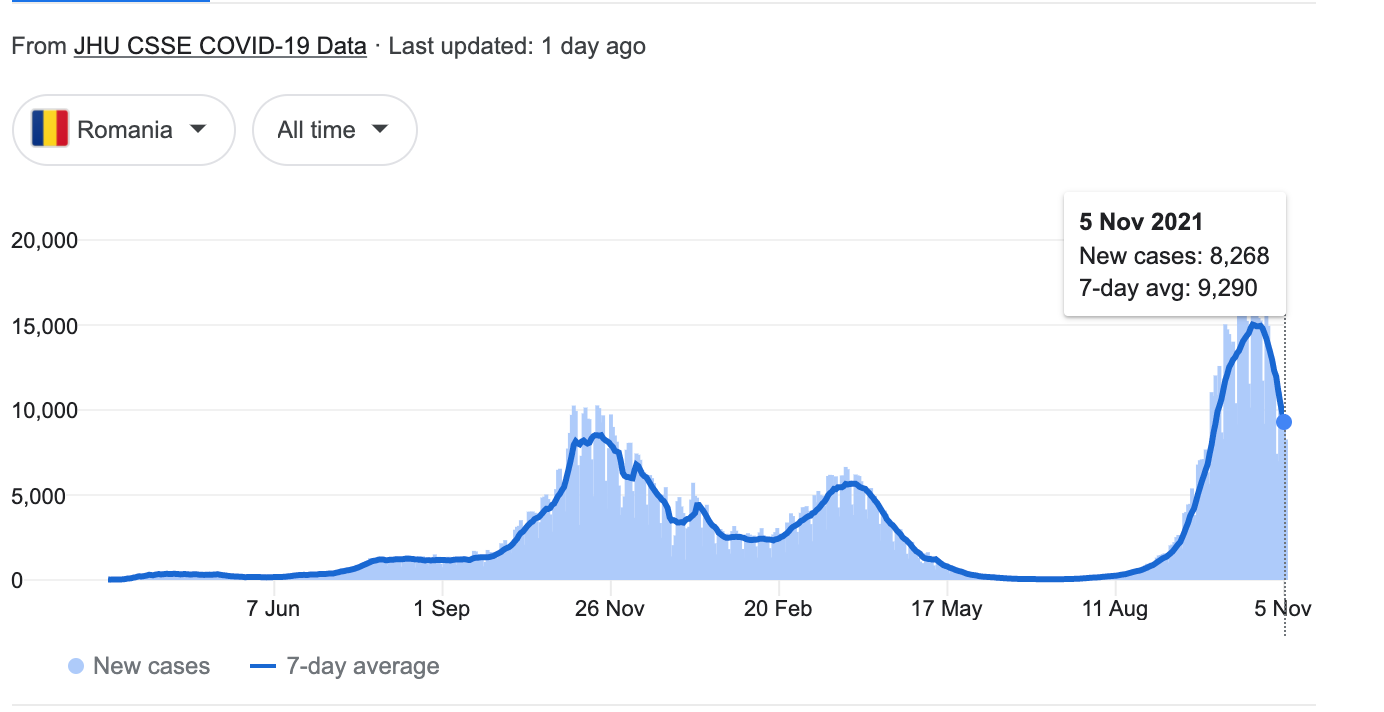Click "New cases: 8,268" in the tooltip
The image size is (1384, 712).
click(1174, 256)
